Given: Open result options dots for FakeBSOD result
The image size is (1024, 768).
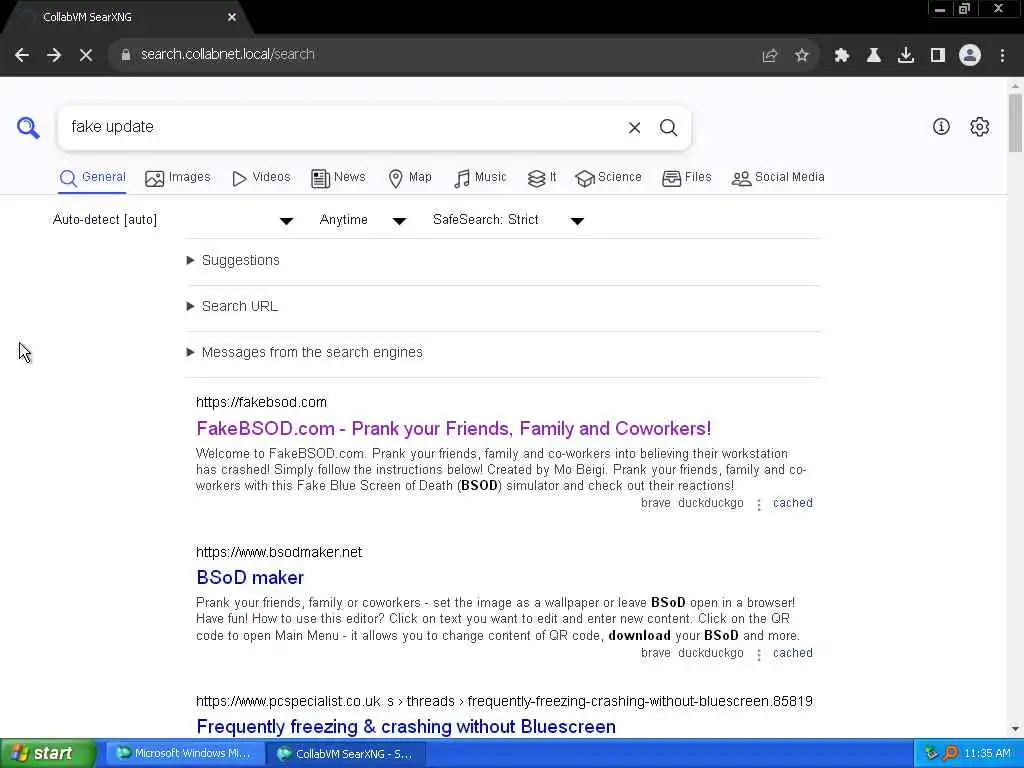Looking at the screenshot, I should pos(758,505).
